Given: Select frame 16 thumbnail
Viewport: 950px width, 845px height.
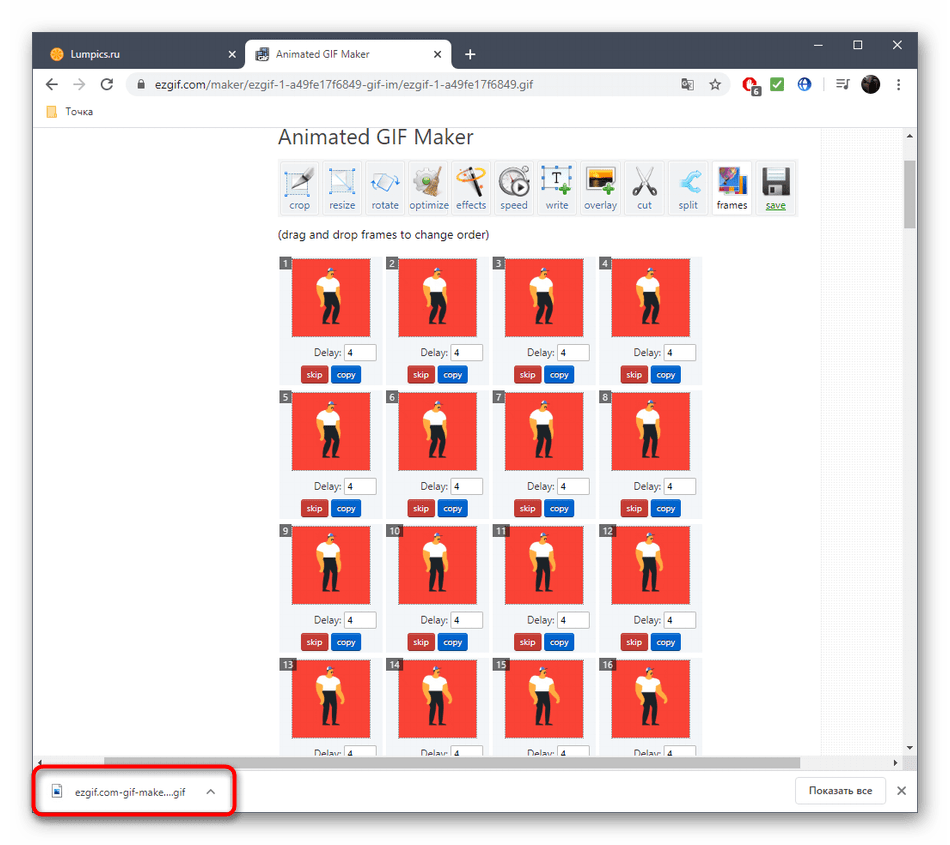Looking at the screenshot, I should coord(651,699).
